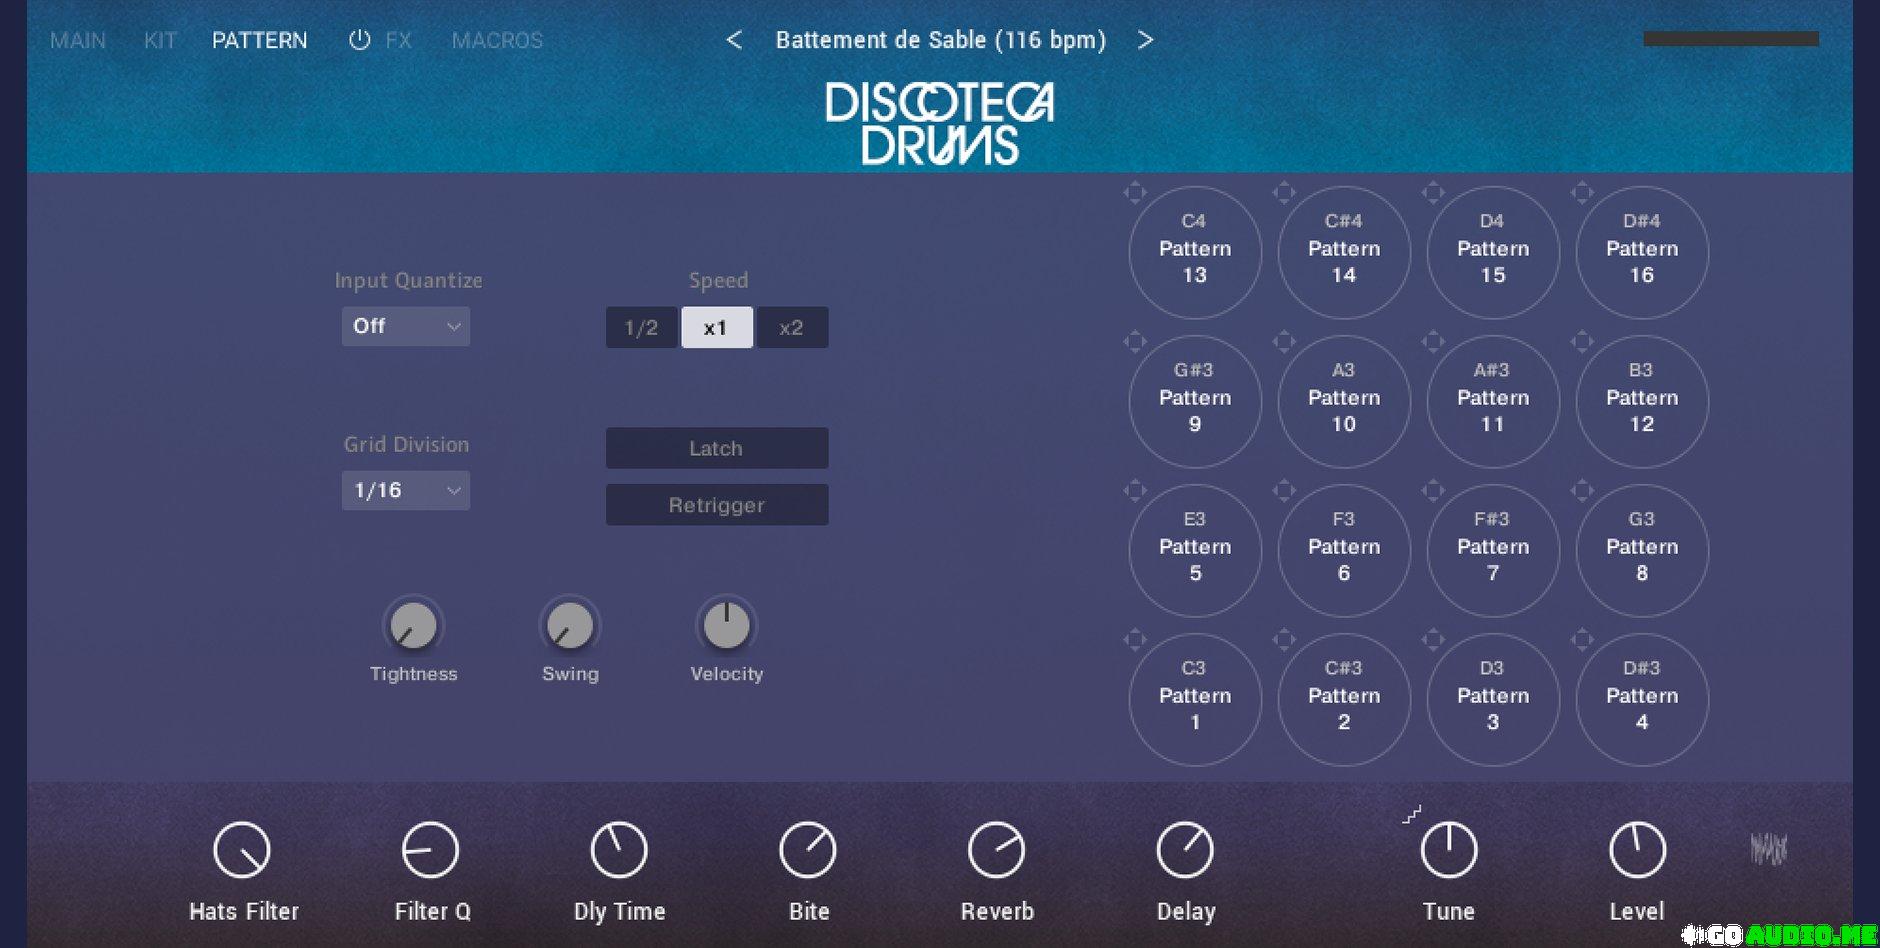Click the drag handle icon above Pattern 5
1880x948 pixels.
click(x=1135, y=490)
